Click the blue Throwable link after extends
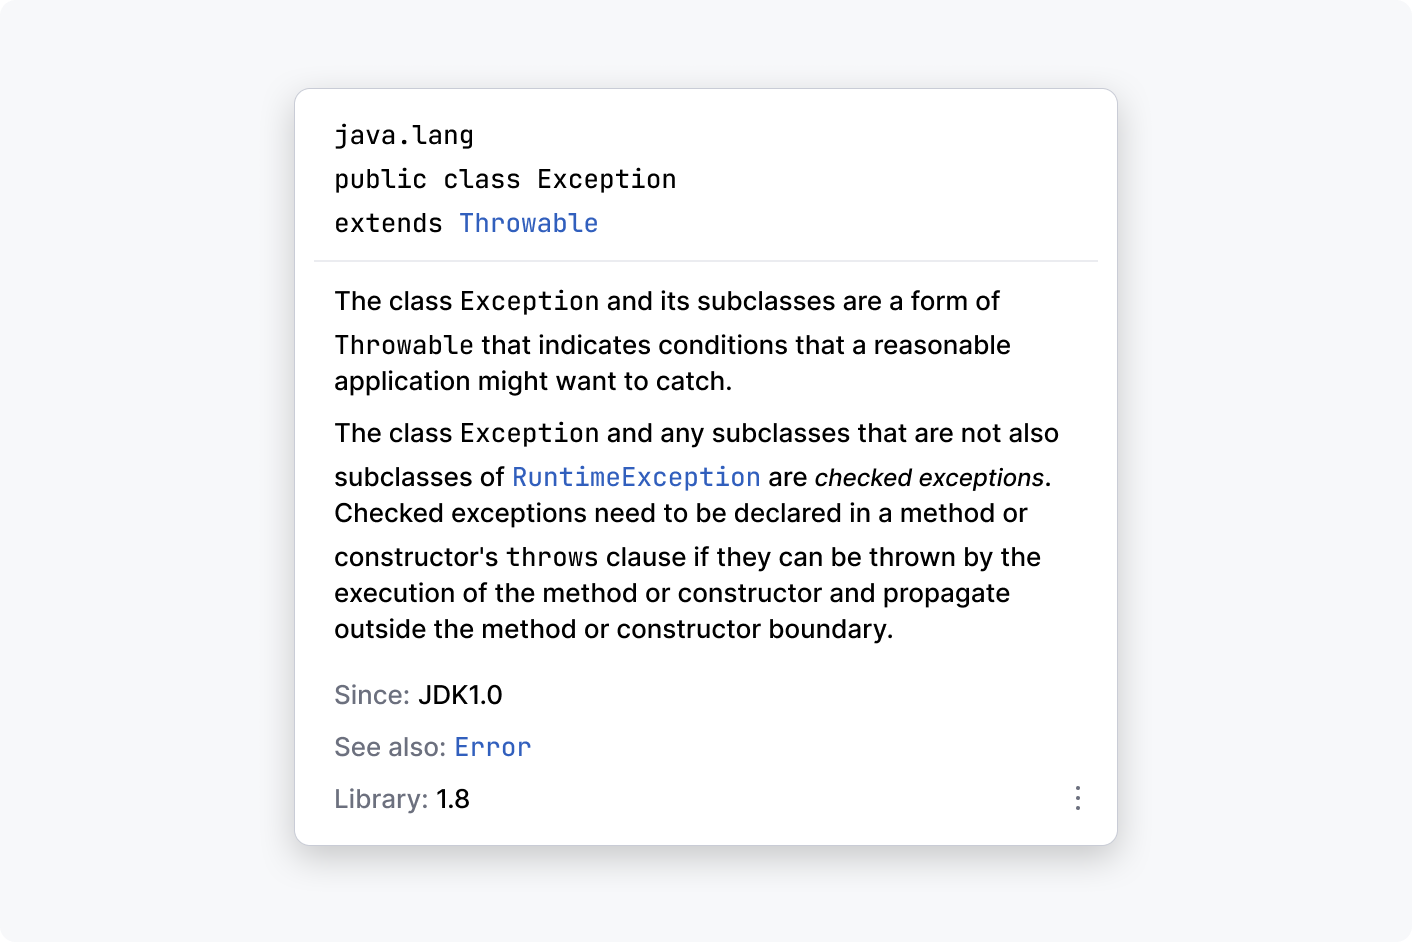The image size is (1412, 942). click(528, 223)
